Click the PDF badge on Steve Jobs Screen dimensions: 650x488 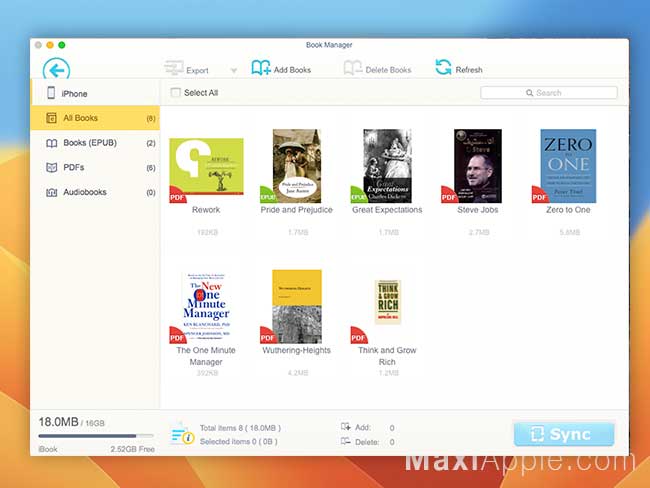point(449,196)
